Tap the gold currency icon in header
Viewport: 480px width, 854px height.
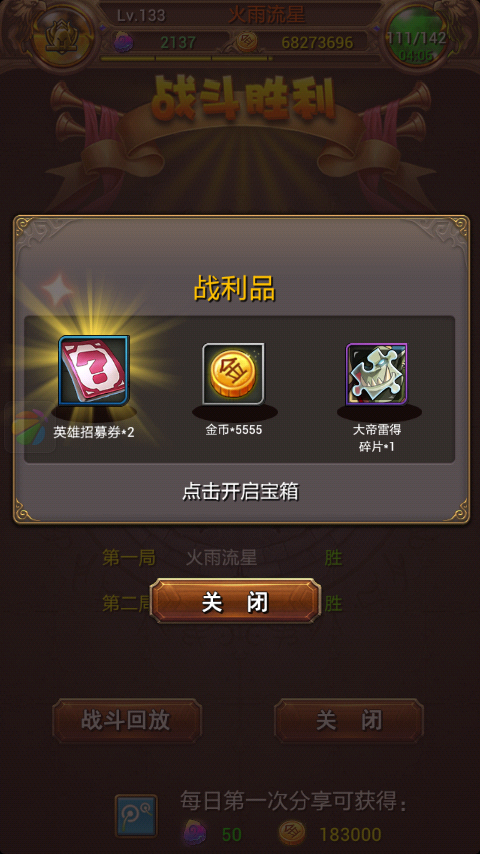coord(246,42)
